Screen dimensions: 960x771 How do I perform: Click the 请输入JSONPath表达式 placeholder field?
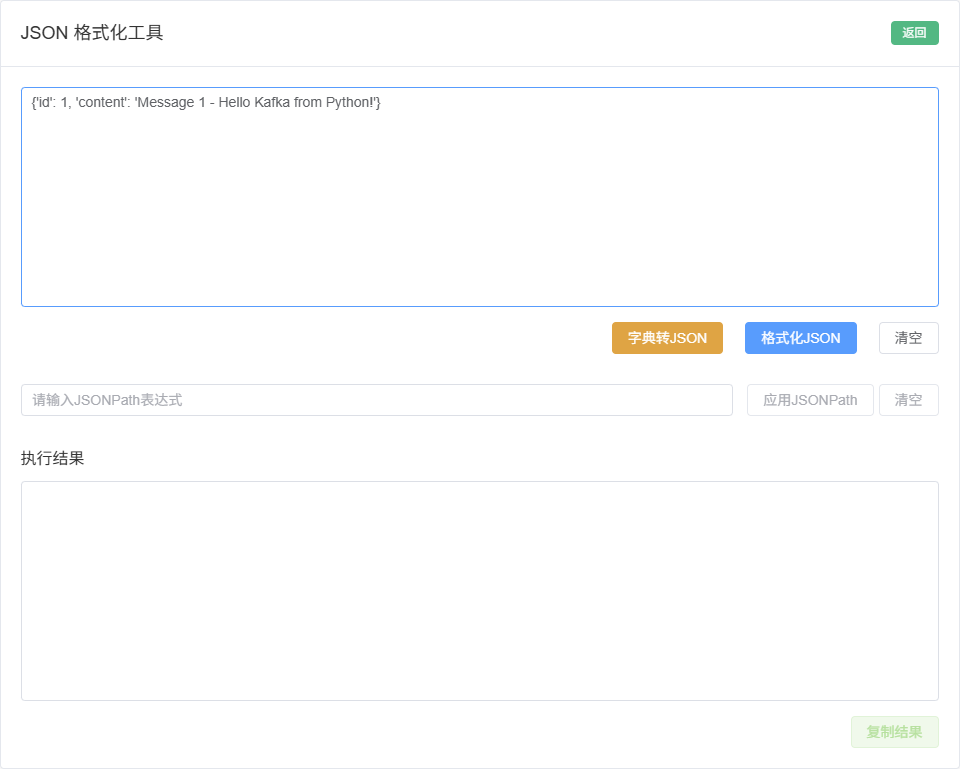click(376, 400)
